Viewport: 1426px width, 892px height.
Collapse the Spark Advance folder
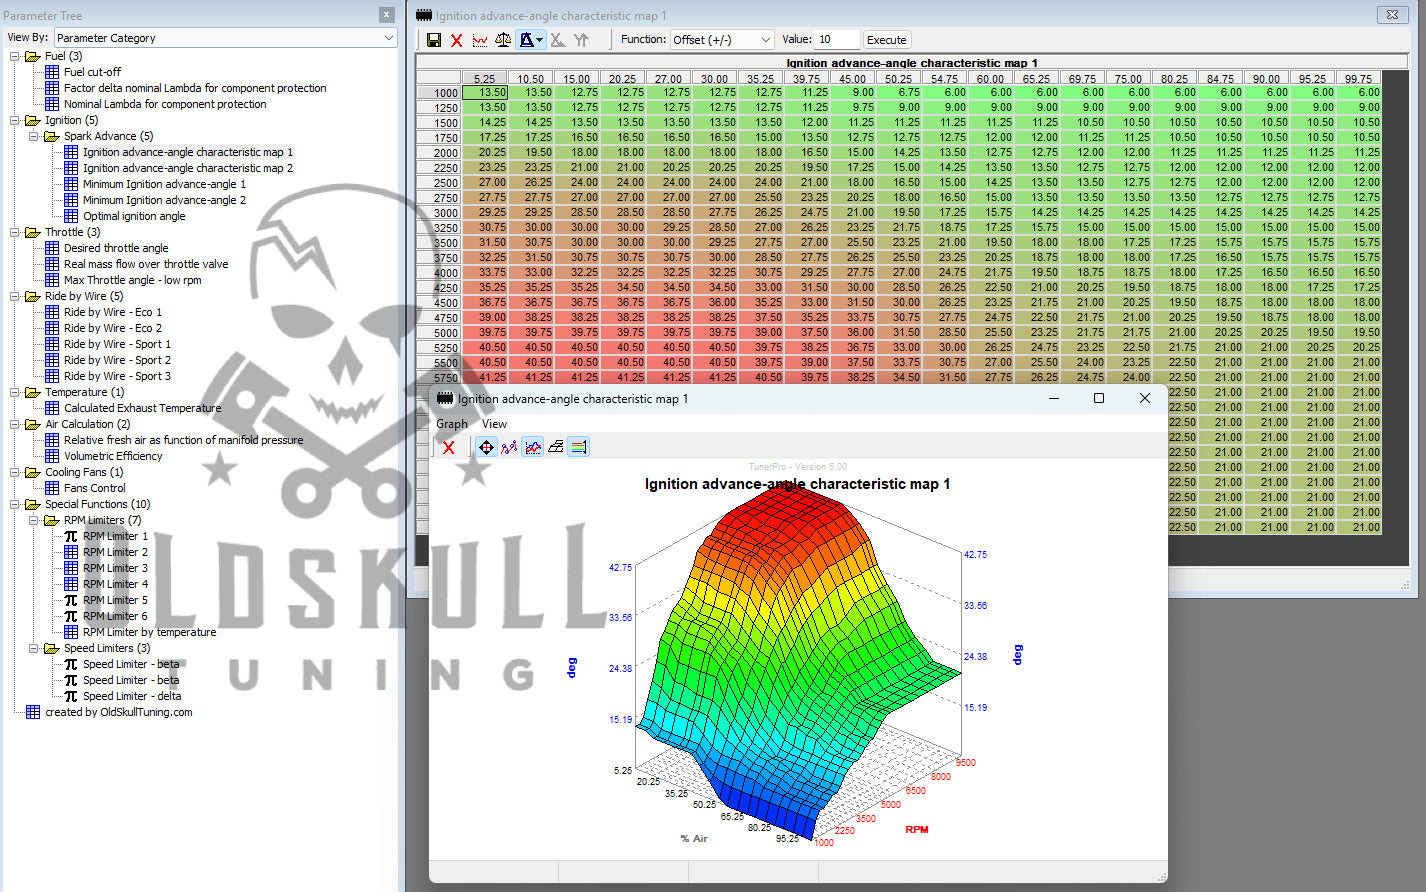click(x=34, y=136)
